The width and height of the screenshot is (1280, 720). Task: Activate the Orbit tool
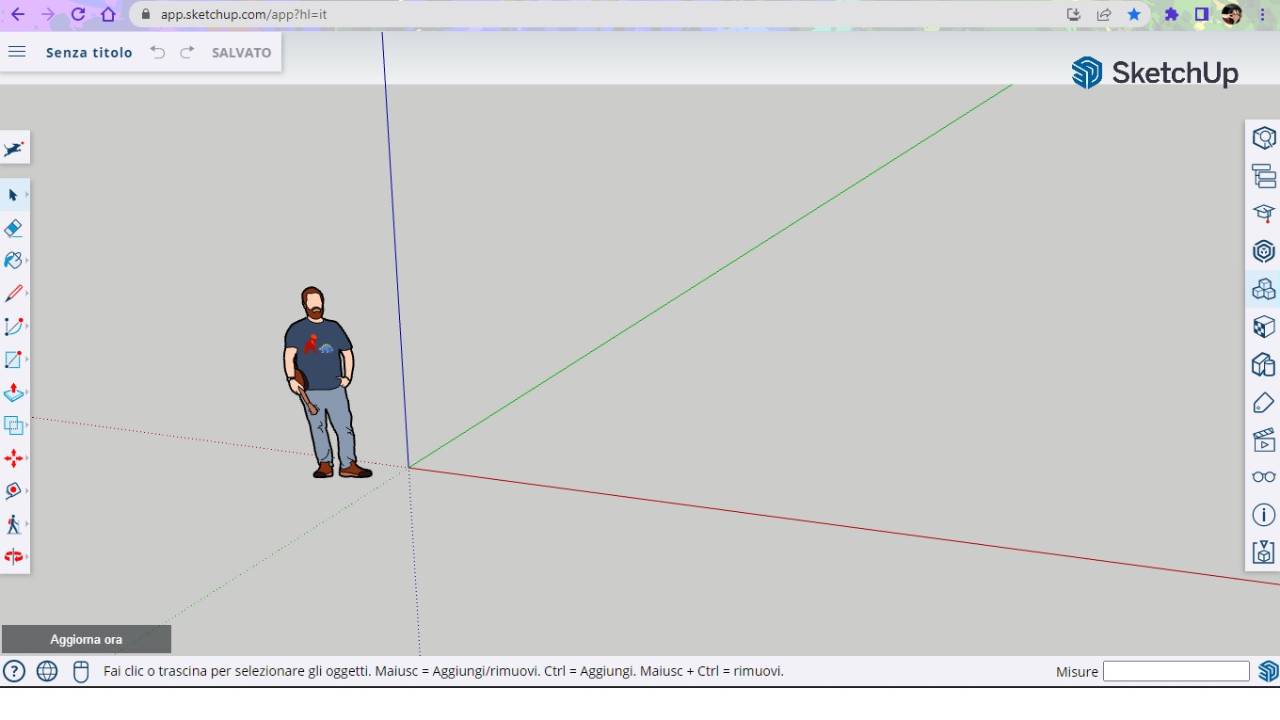click(14, 490)
